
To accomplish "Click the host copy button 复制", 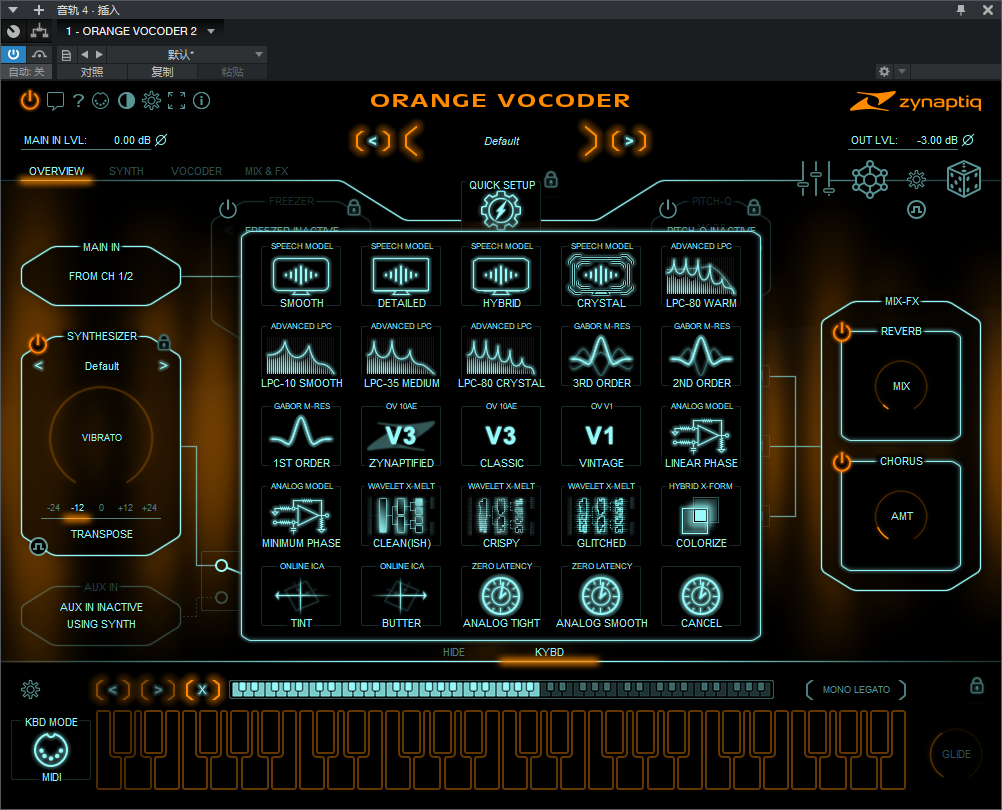I will pos(162,72).
